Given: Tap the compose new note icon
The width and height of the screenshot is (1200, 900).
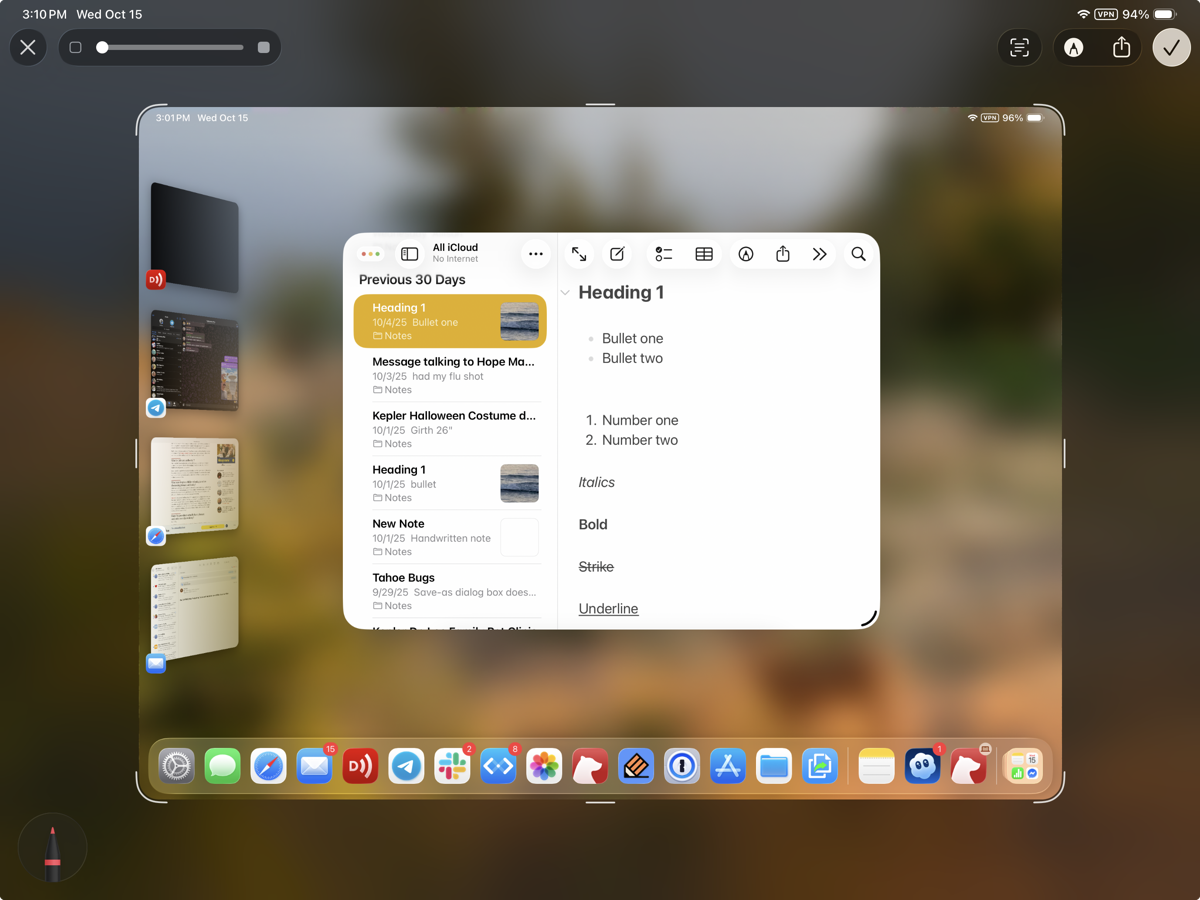Looking at the screenshot, I should 617,254.
